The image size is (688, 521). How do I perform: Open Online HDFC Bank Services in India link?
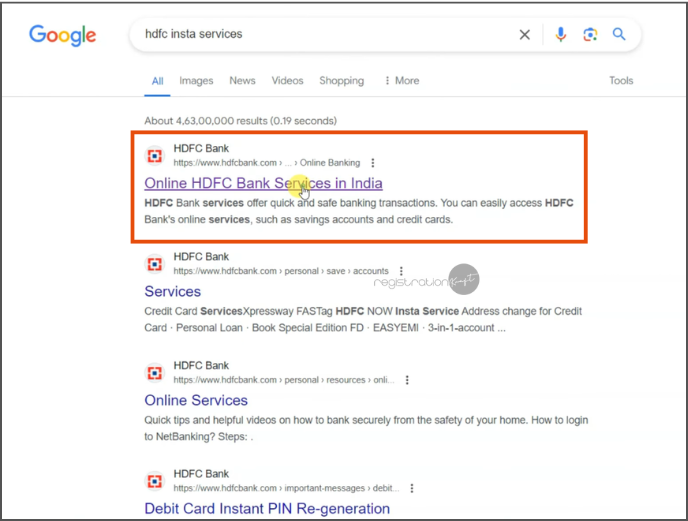[263, 183]
